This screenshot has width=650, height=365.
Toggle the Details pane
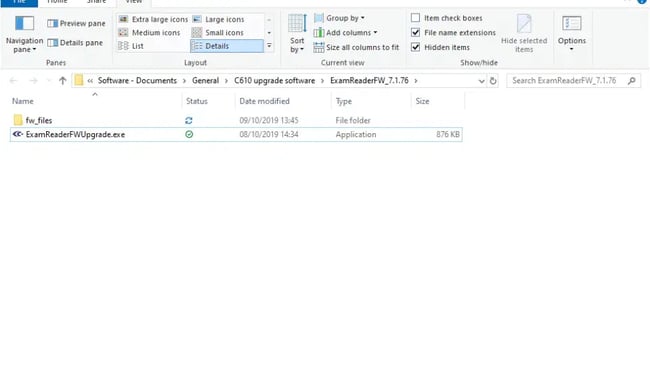(75, 43)
